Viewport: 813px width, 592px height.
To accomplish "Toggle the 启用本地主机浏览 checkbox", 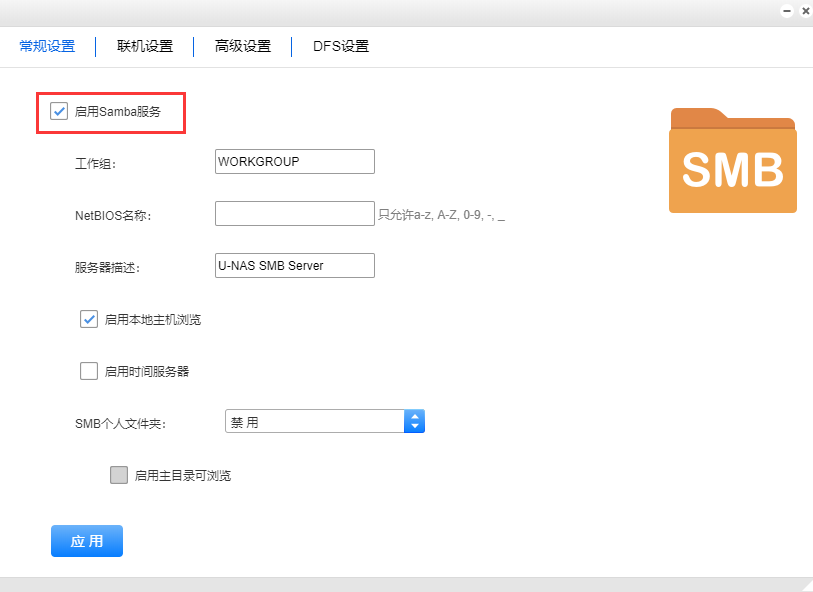I will click(x=89, y=320).
